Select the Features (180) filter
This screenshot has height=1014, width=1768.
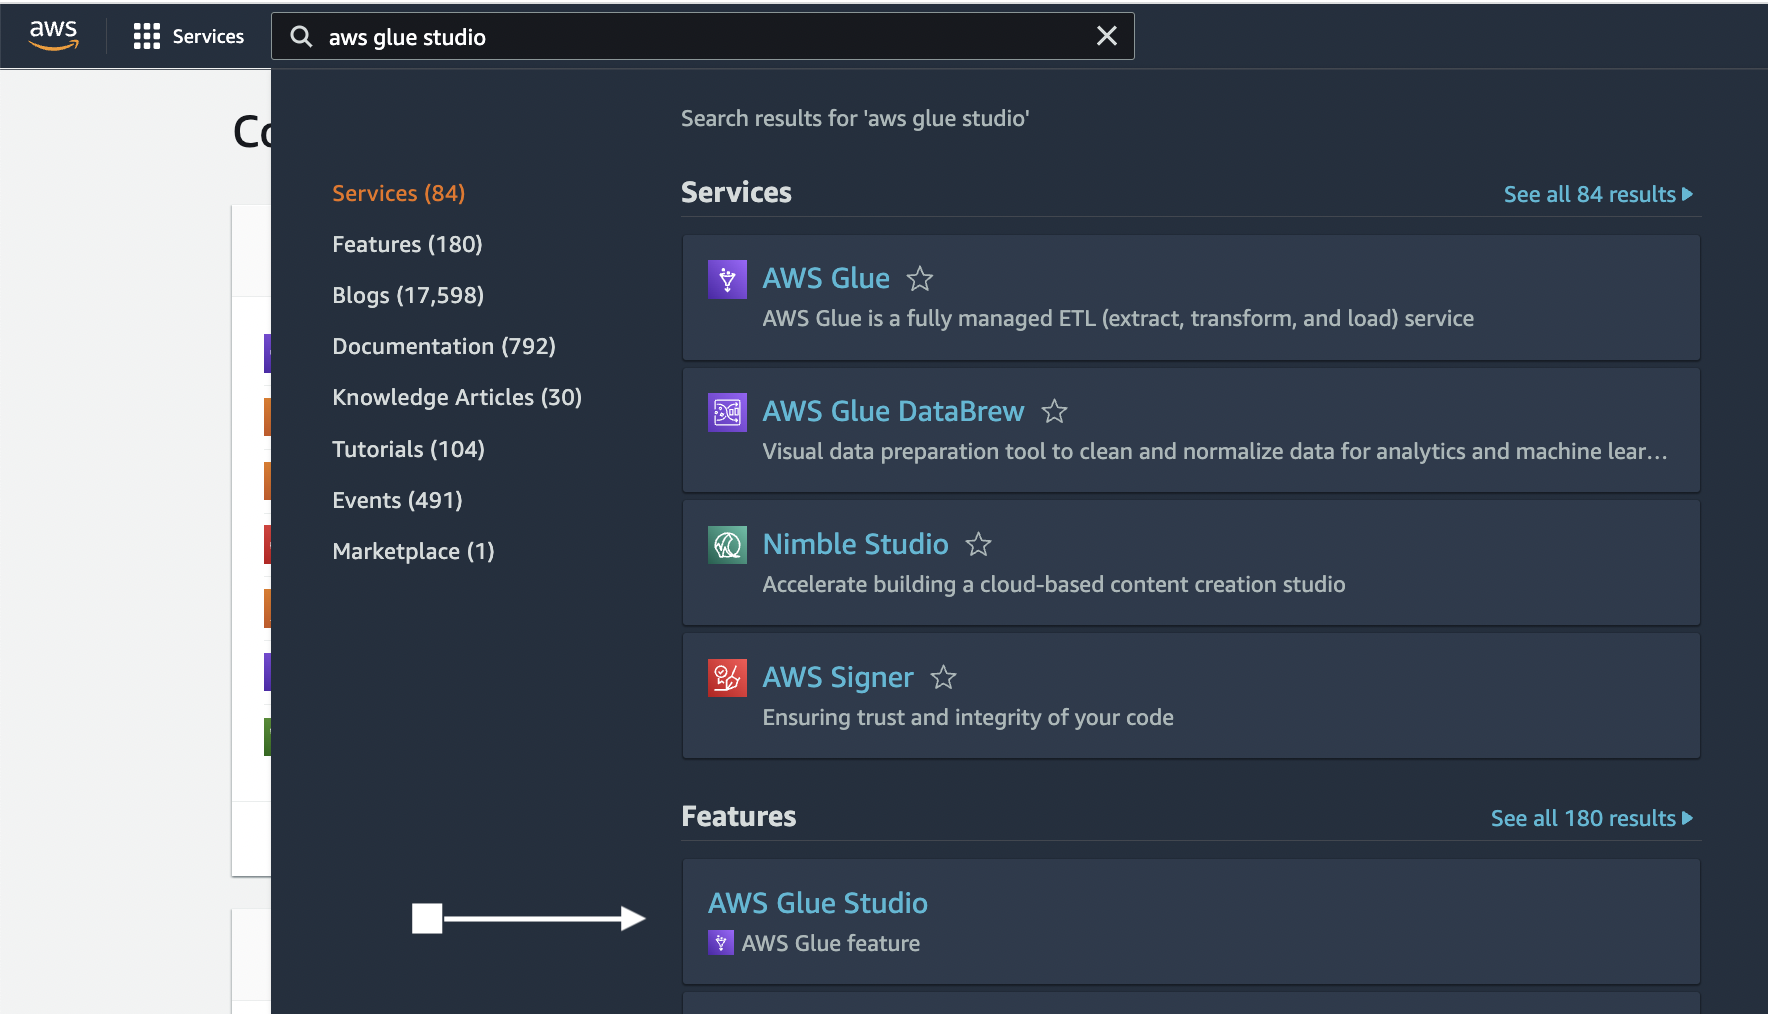click(407, 244)
